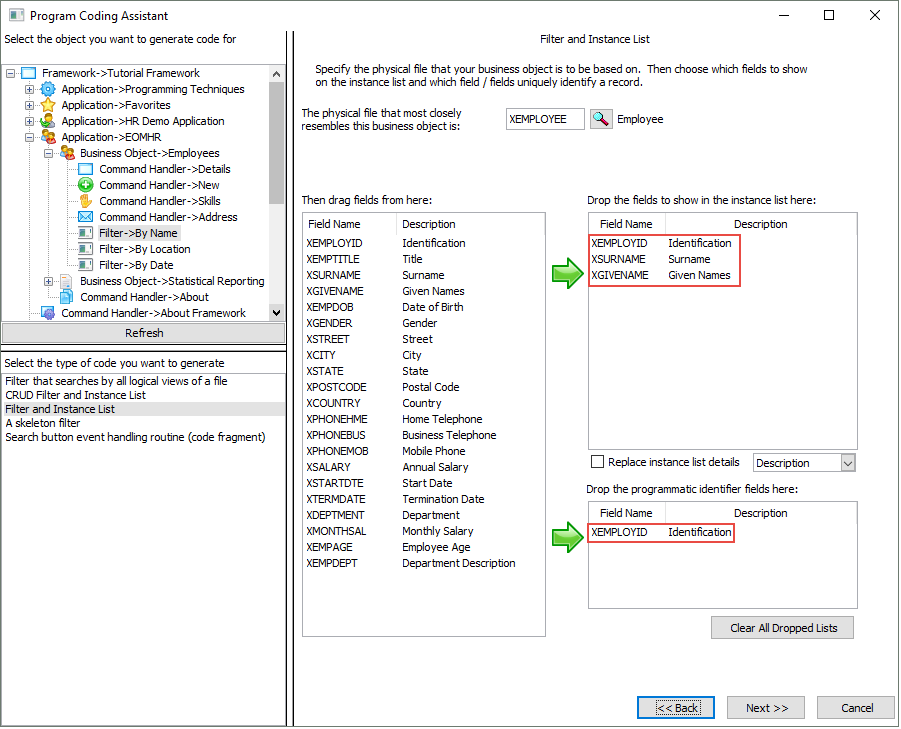Select XPOSTCODE Postal Code row
901x729 pixels.
click(x=423, y=387)
